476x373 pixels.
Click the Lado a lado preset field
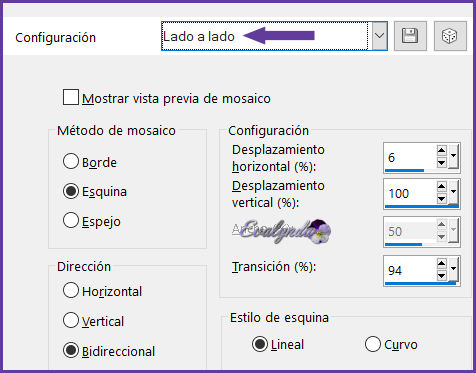(265, 36)
